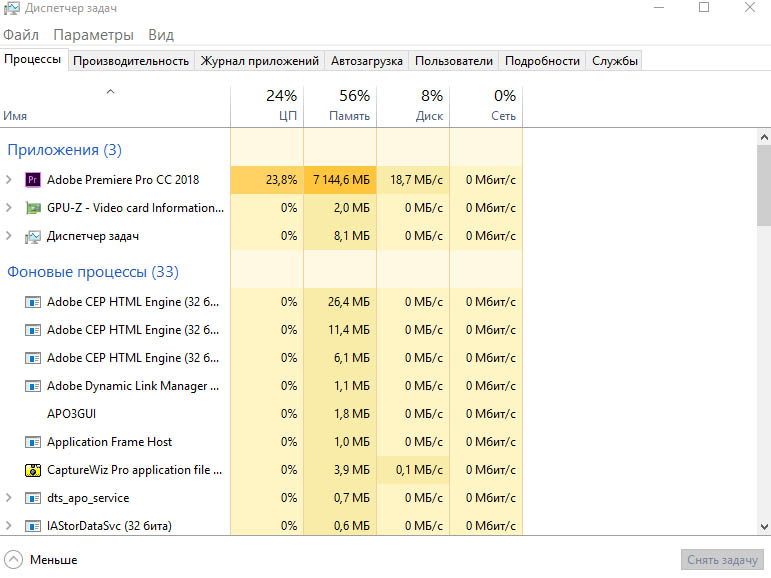Click the Диспетчер задач row icon
The height and width of the screenshot is (578, 771).
coord(32,237)
